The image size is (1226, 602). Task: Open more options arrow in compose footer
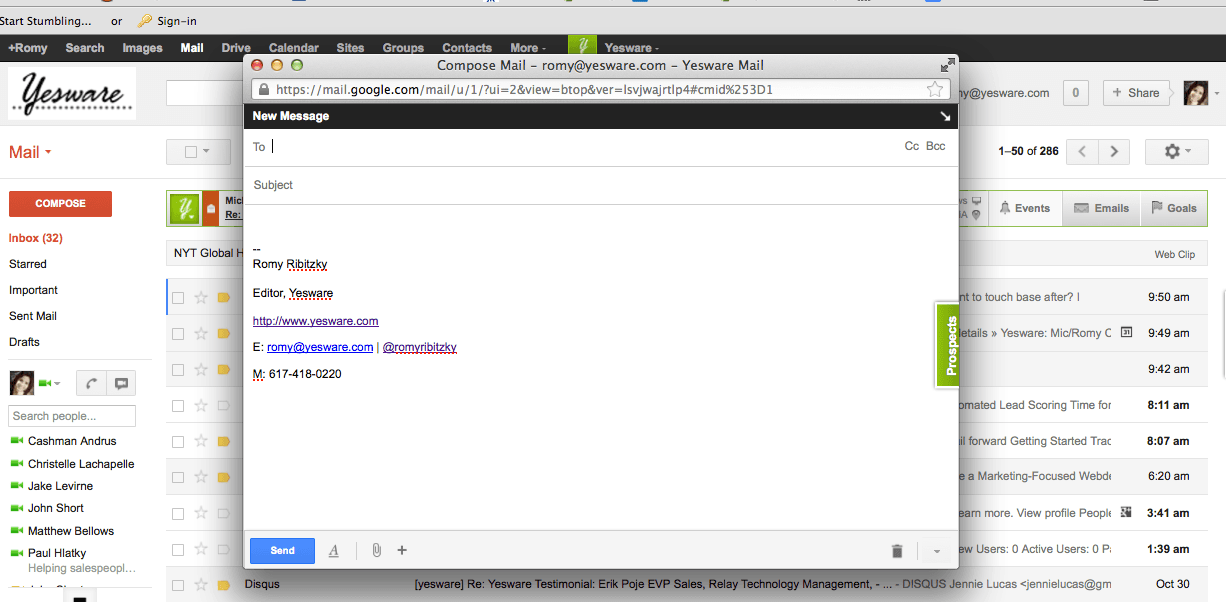point(937,551)
